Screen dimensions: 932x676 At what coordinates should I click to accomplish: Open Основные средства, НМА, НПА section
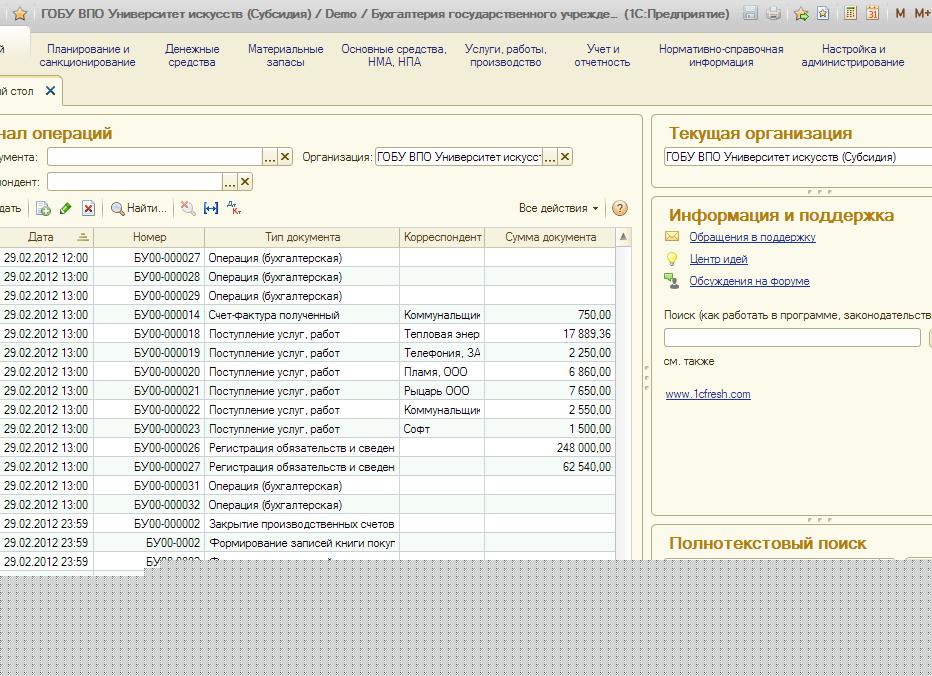[394, 55]
